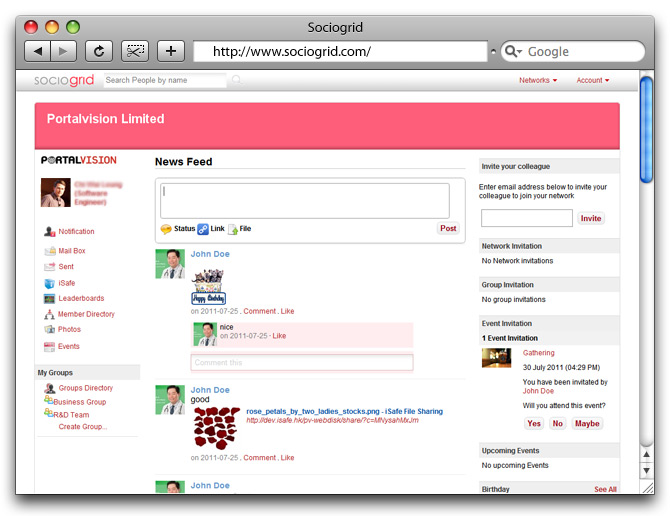Click the Notification sidebar icon
Viewport: 670px width, 516px height.
tap(50, 232)
